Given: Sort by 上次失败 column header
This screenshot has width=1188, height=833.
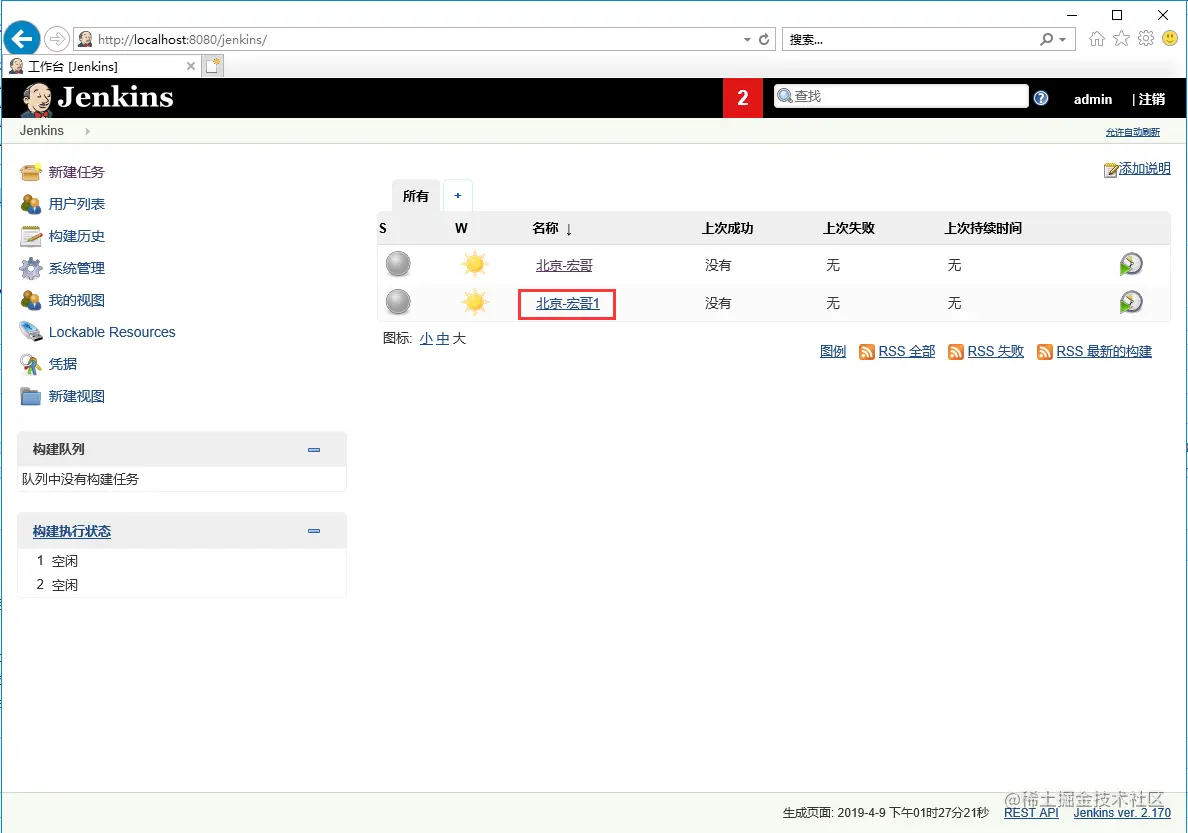Looking at the screenshot, I should [x=849, y=228].
